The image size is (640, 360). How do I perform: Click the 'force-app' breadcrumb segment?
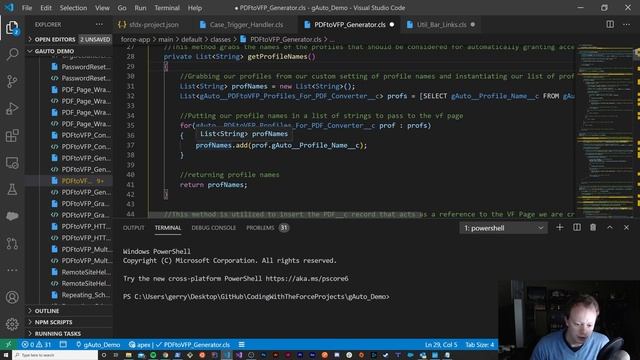(136, 39)
